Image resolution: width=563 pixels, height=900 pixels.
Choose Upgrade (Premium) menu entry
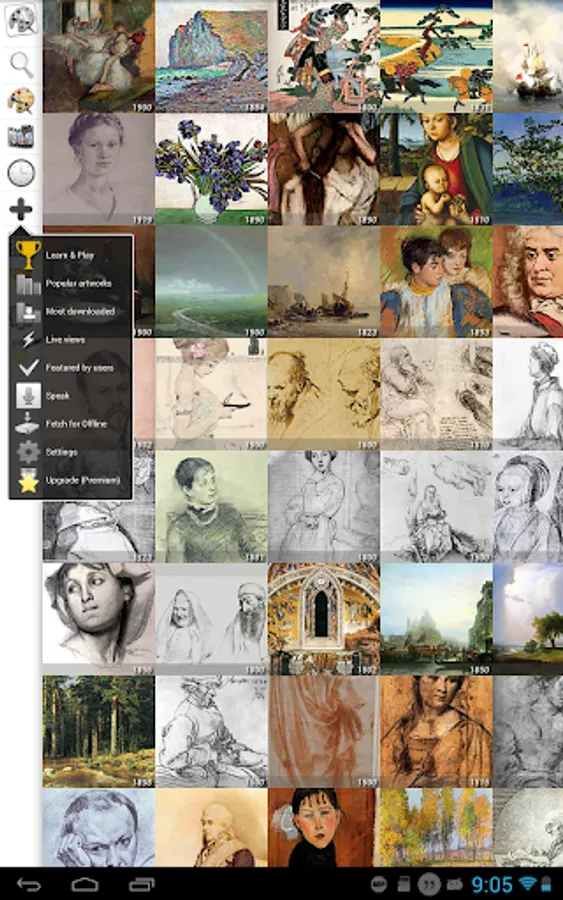point(71,480)
